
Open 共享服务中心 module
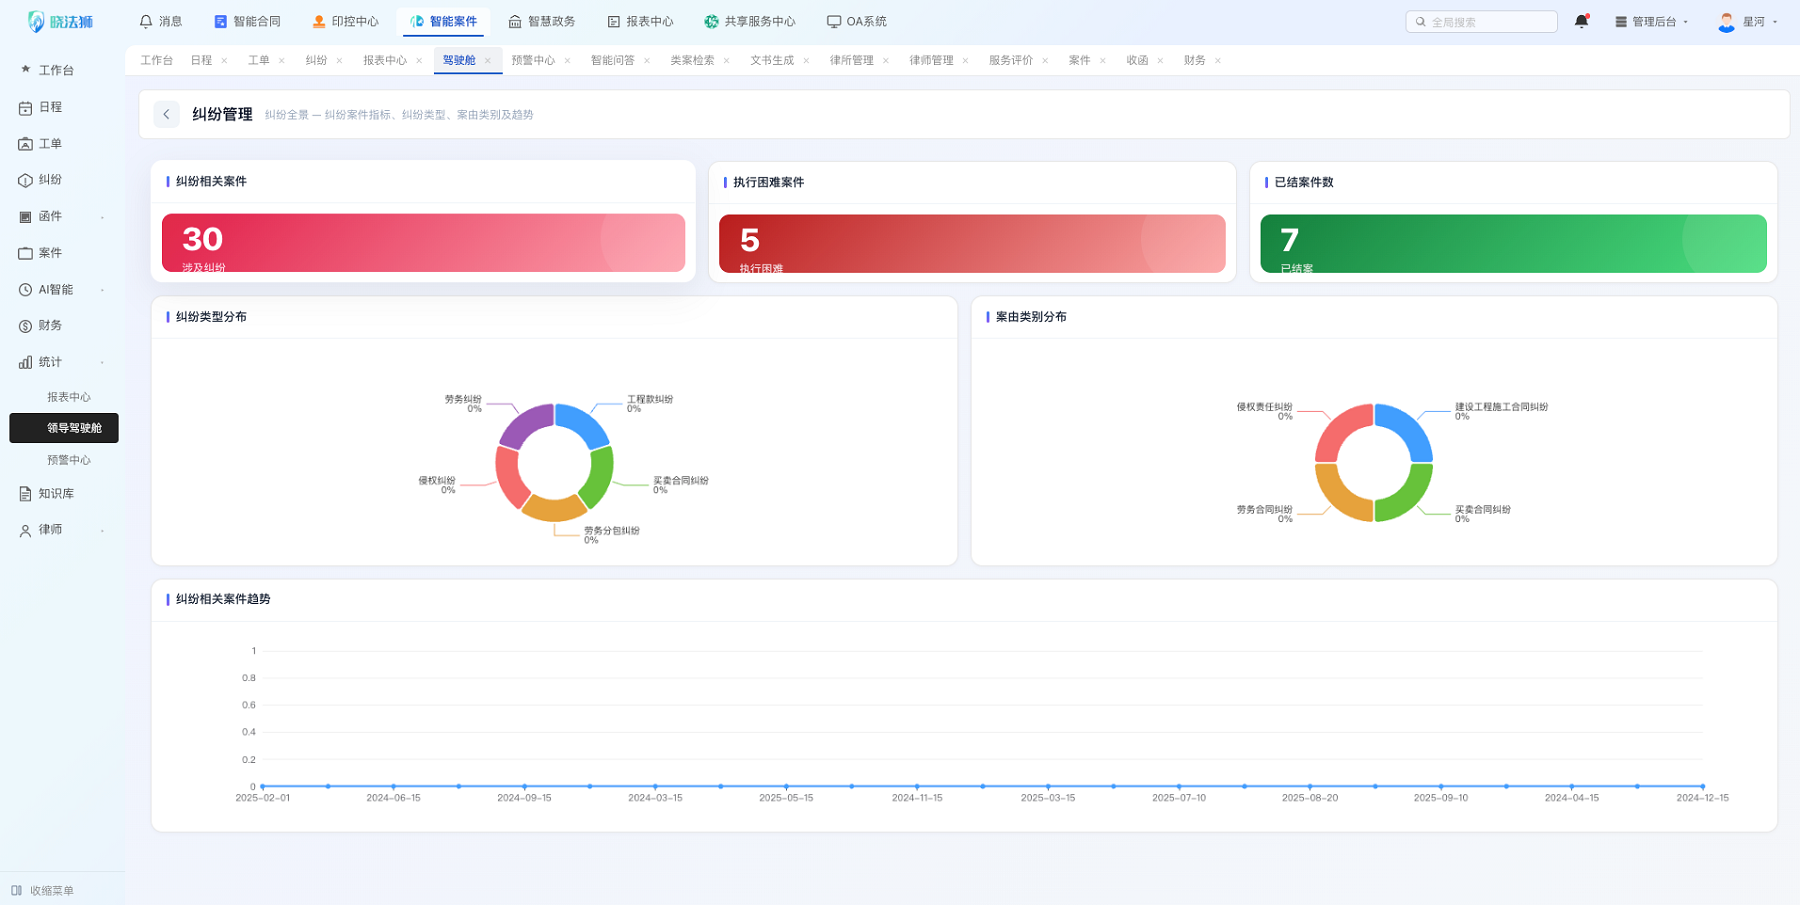point(749,21)
